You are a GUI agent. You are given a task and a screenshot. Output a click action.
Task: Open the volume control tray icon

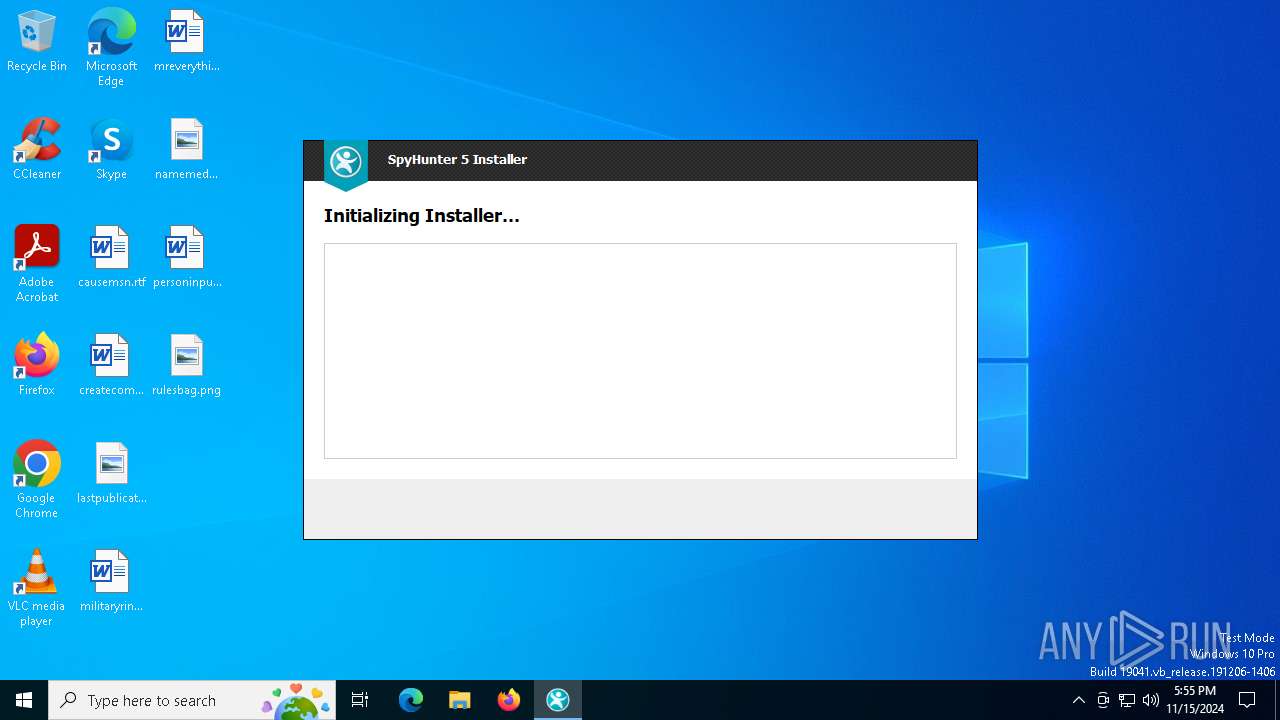point(1151,700)
